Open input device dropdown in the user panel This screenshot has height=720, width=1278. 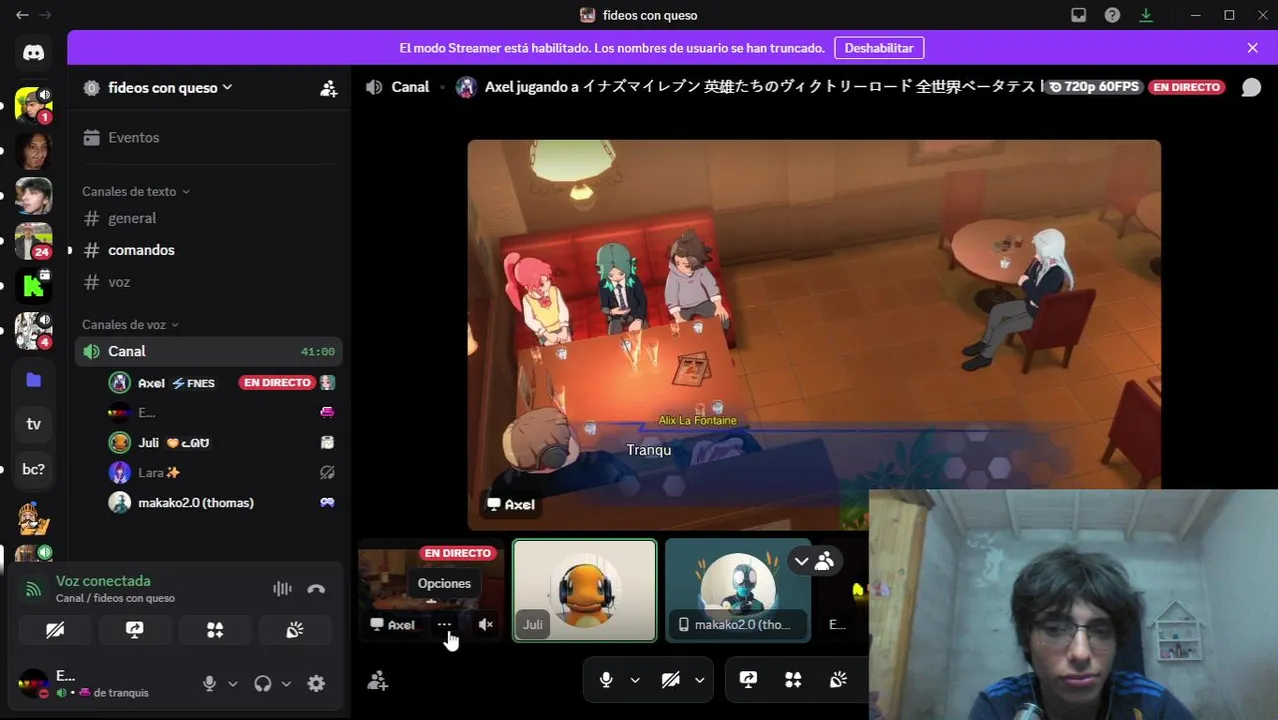click(233, 684)
